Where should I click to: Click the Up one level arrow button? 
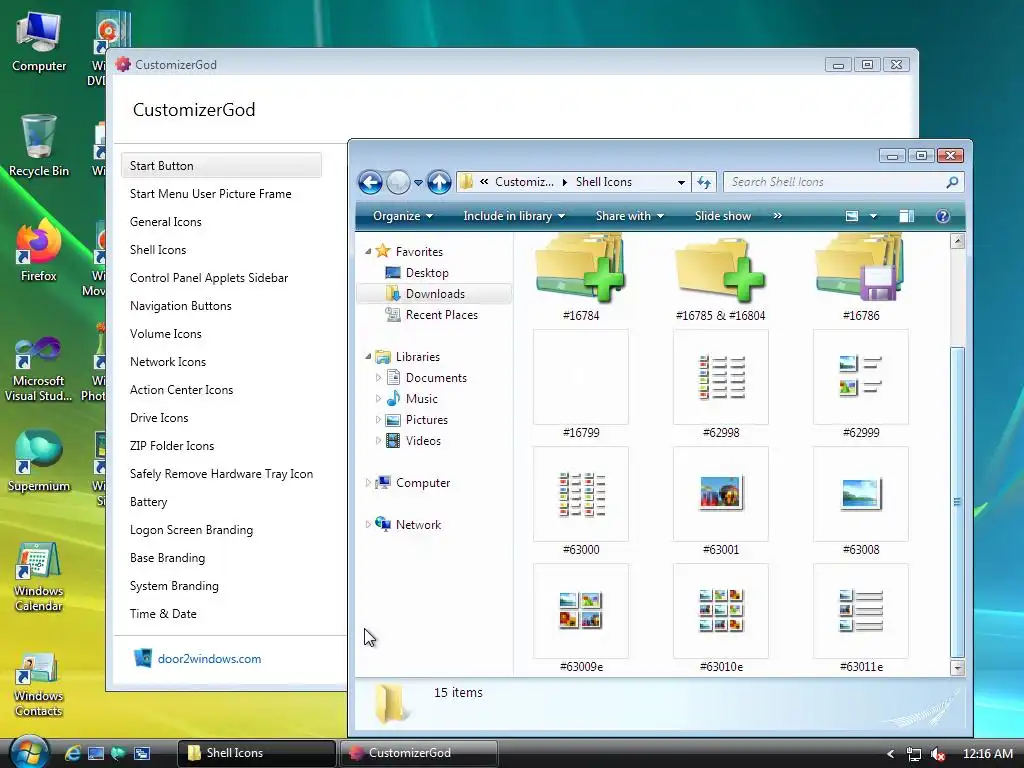point(440,182)
